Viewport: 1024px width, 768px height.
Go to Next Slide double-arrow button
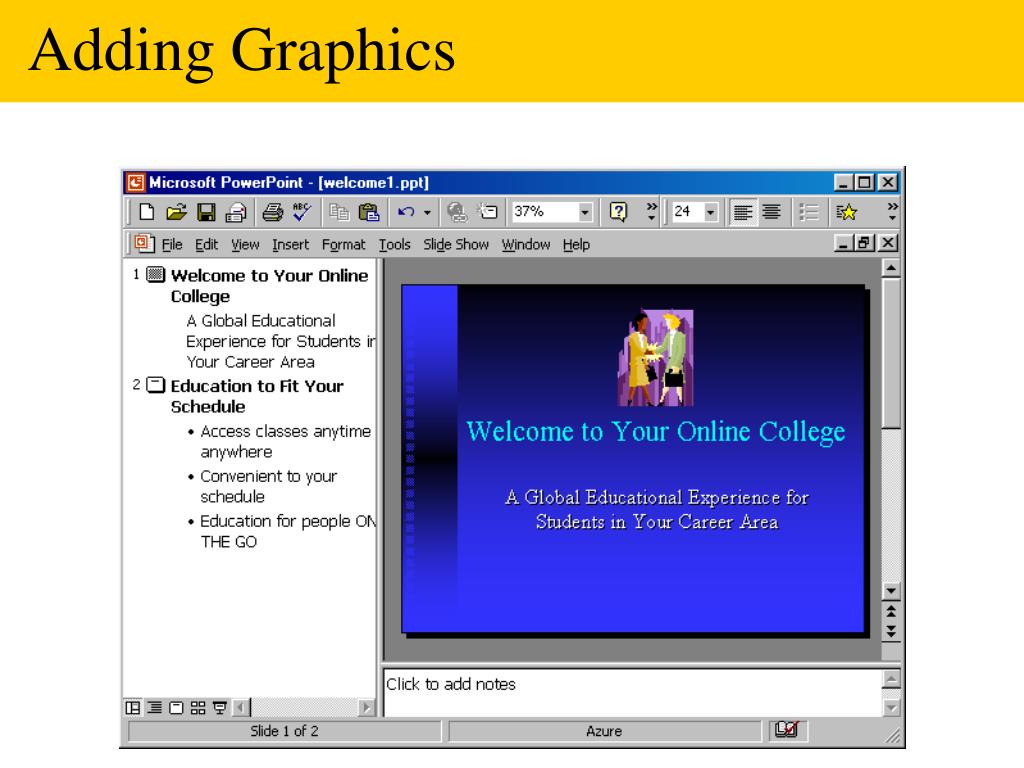pyautogui.click(x=891, y=632)
